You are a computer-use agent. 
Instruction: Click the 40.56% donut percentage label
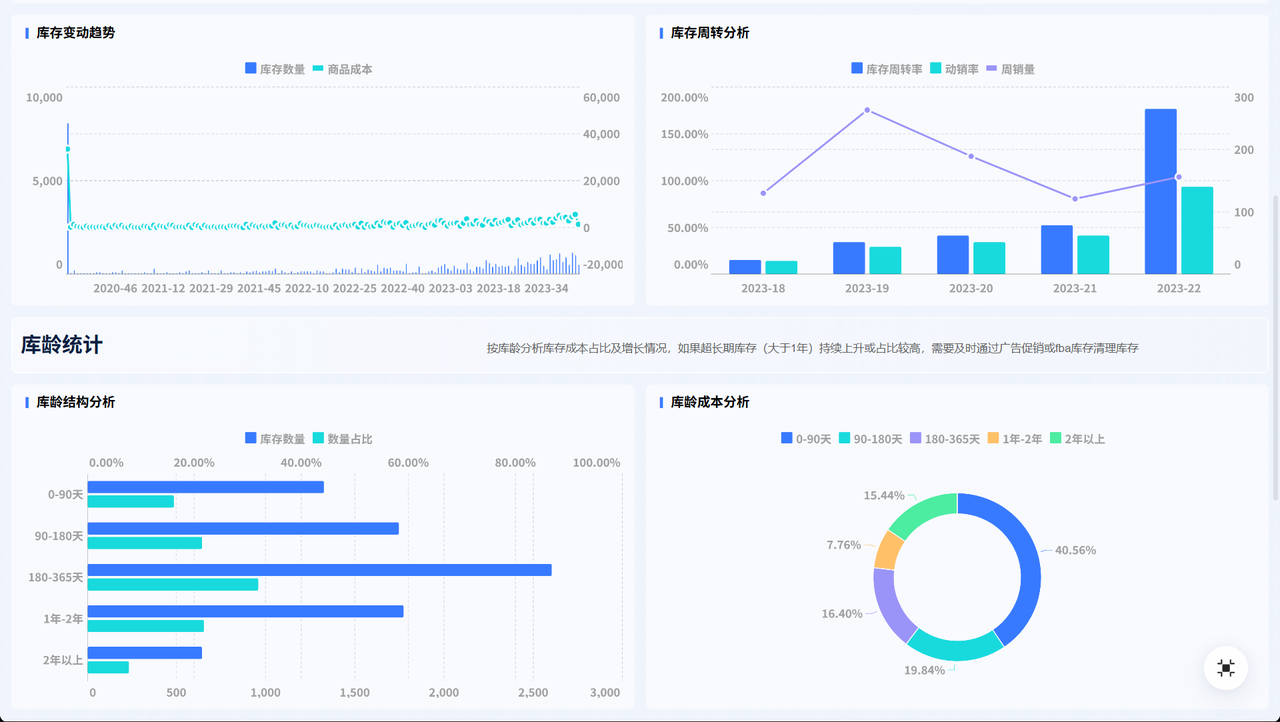click(x=1075, y=551)
